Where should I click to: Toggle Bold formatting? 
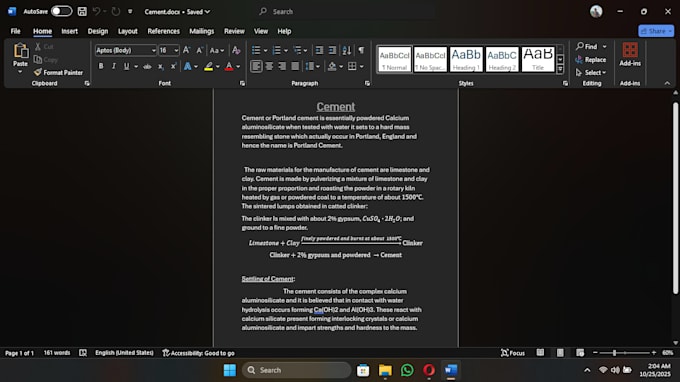point(101,66)
